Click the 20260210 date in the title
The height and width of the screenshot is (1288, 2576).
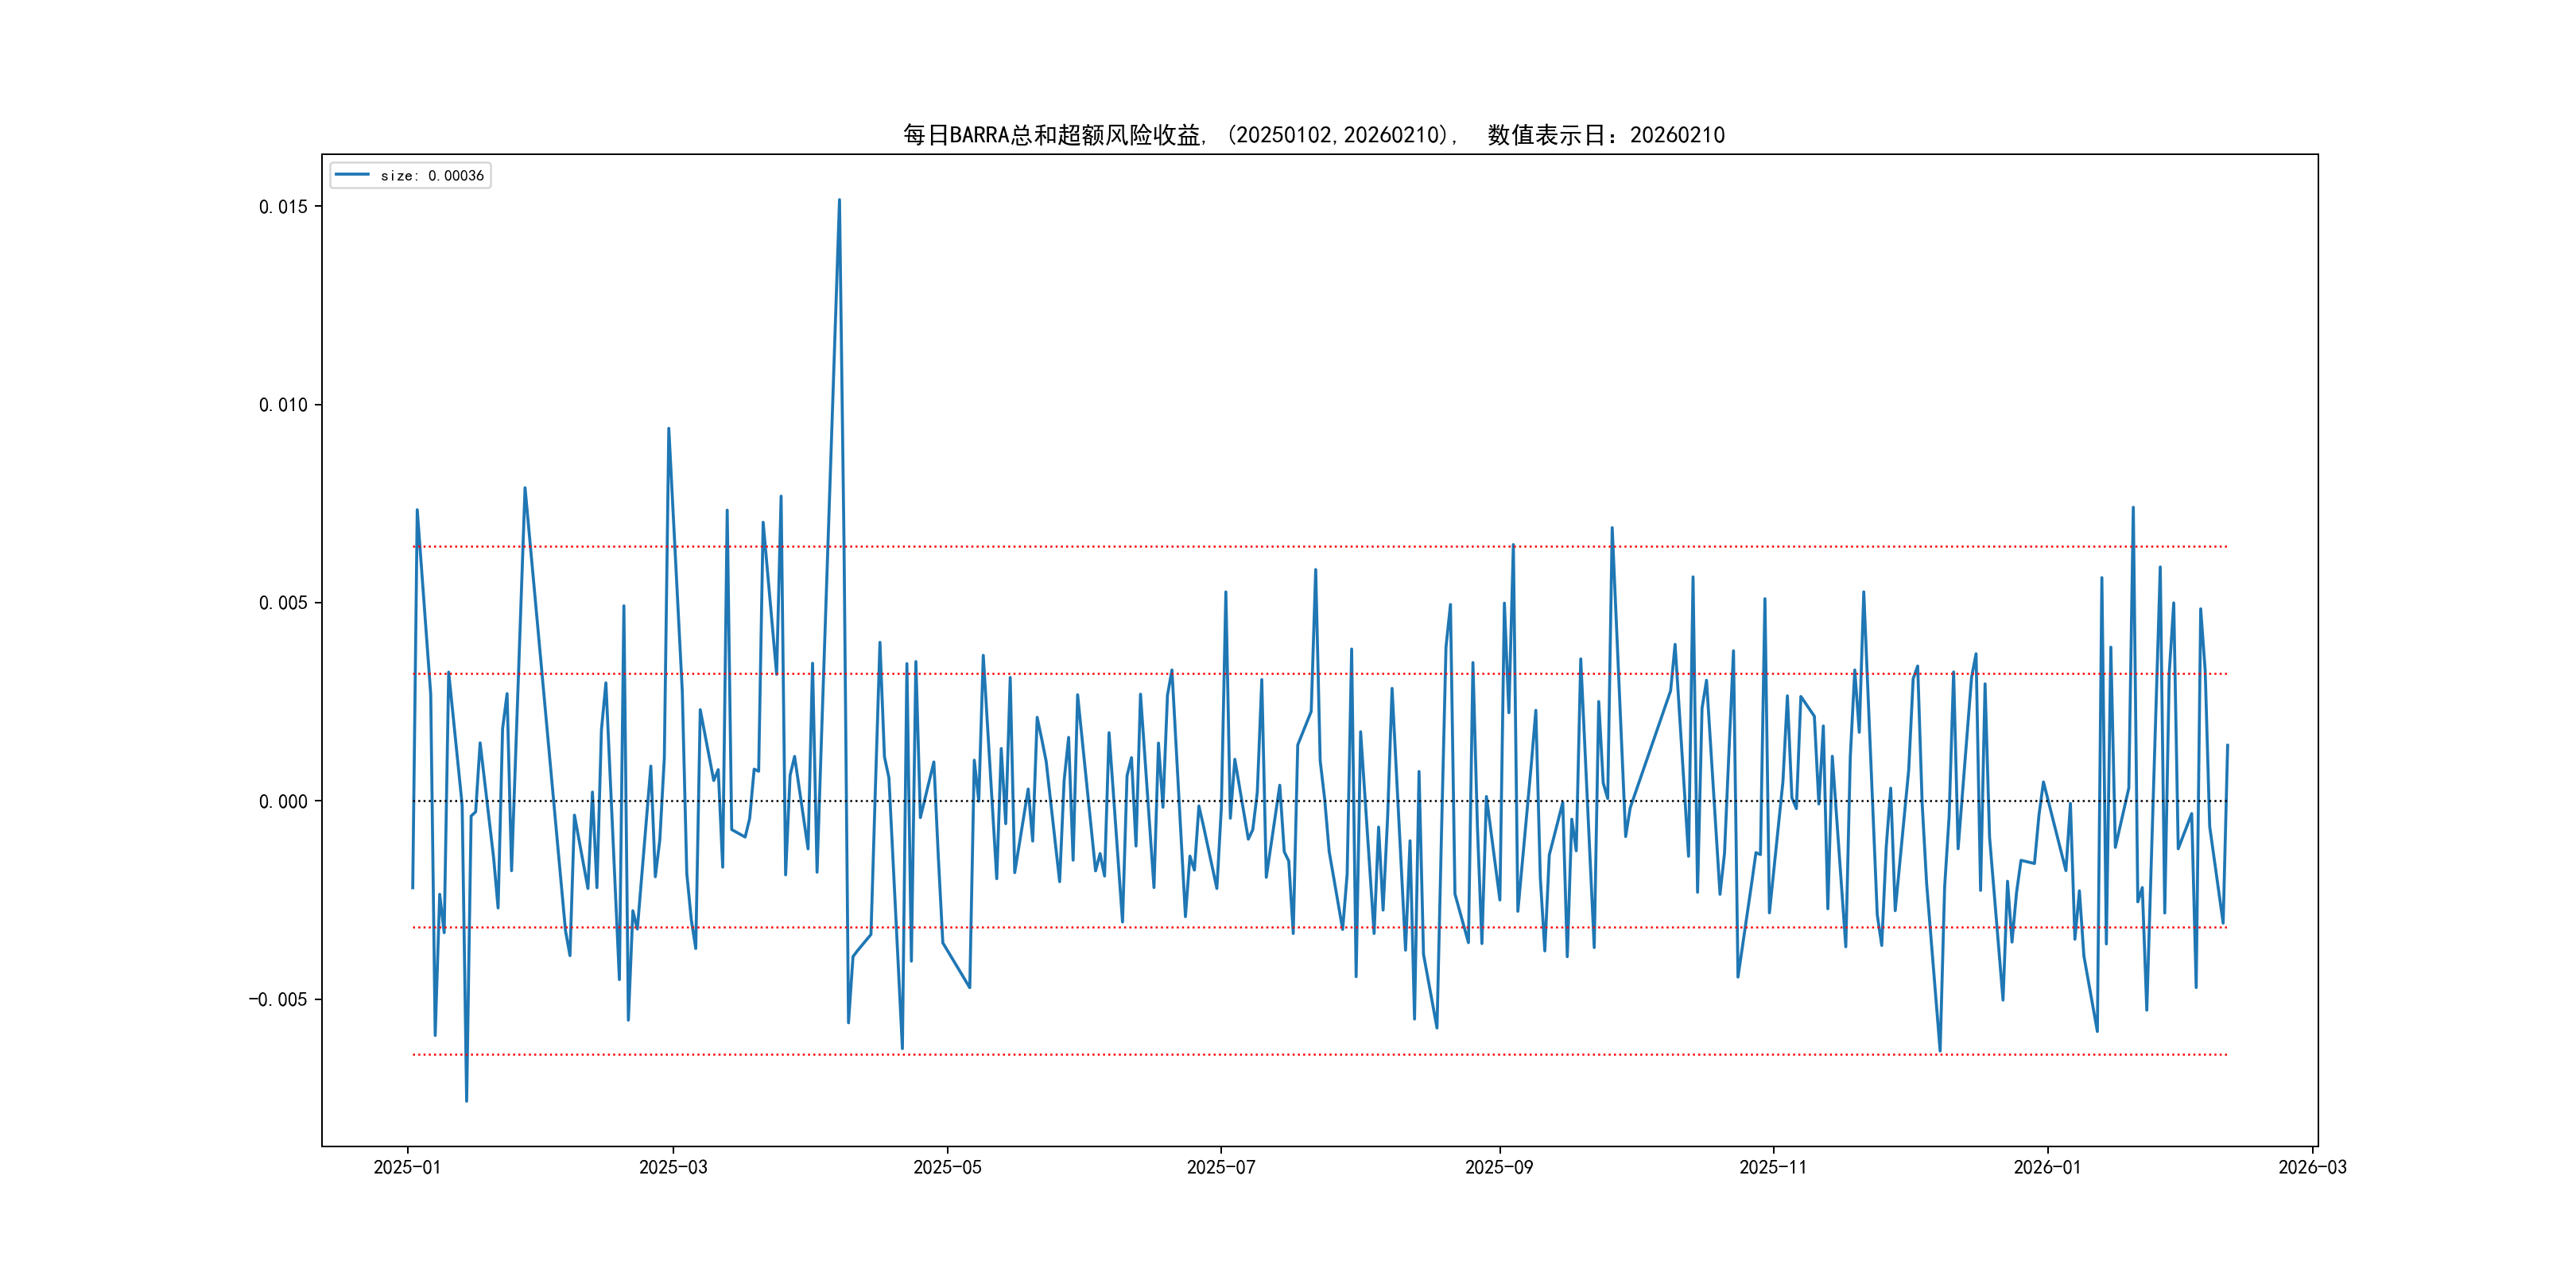pos(1677,135)
